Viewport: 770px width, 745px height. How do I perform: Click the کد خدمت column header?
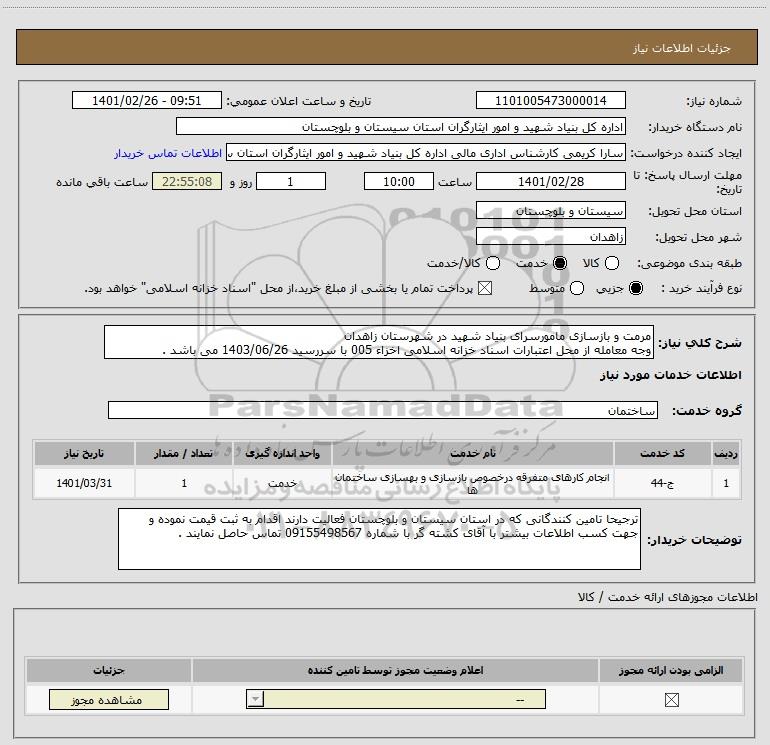coord(662,453)
